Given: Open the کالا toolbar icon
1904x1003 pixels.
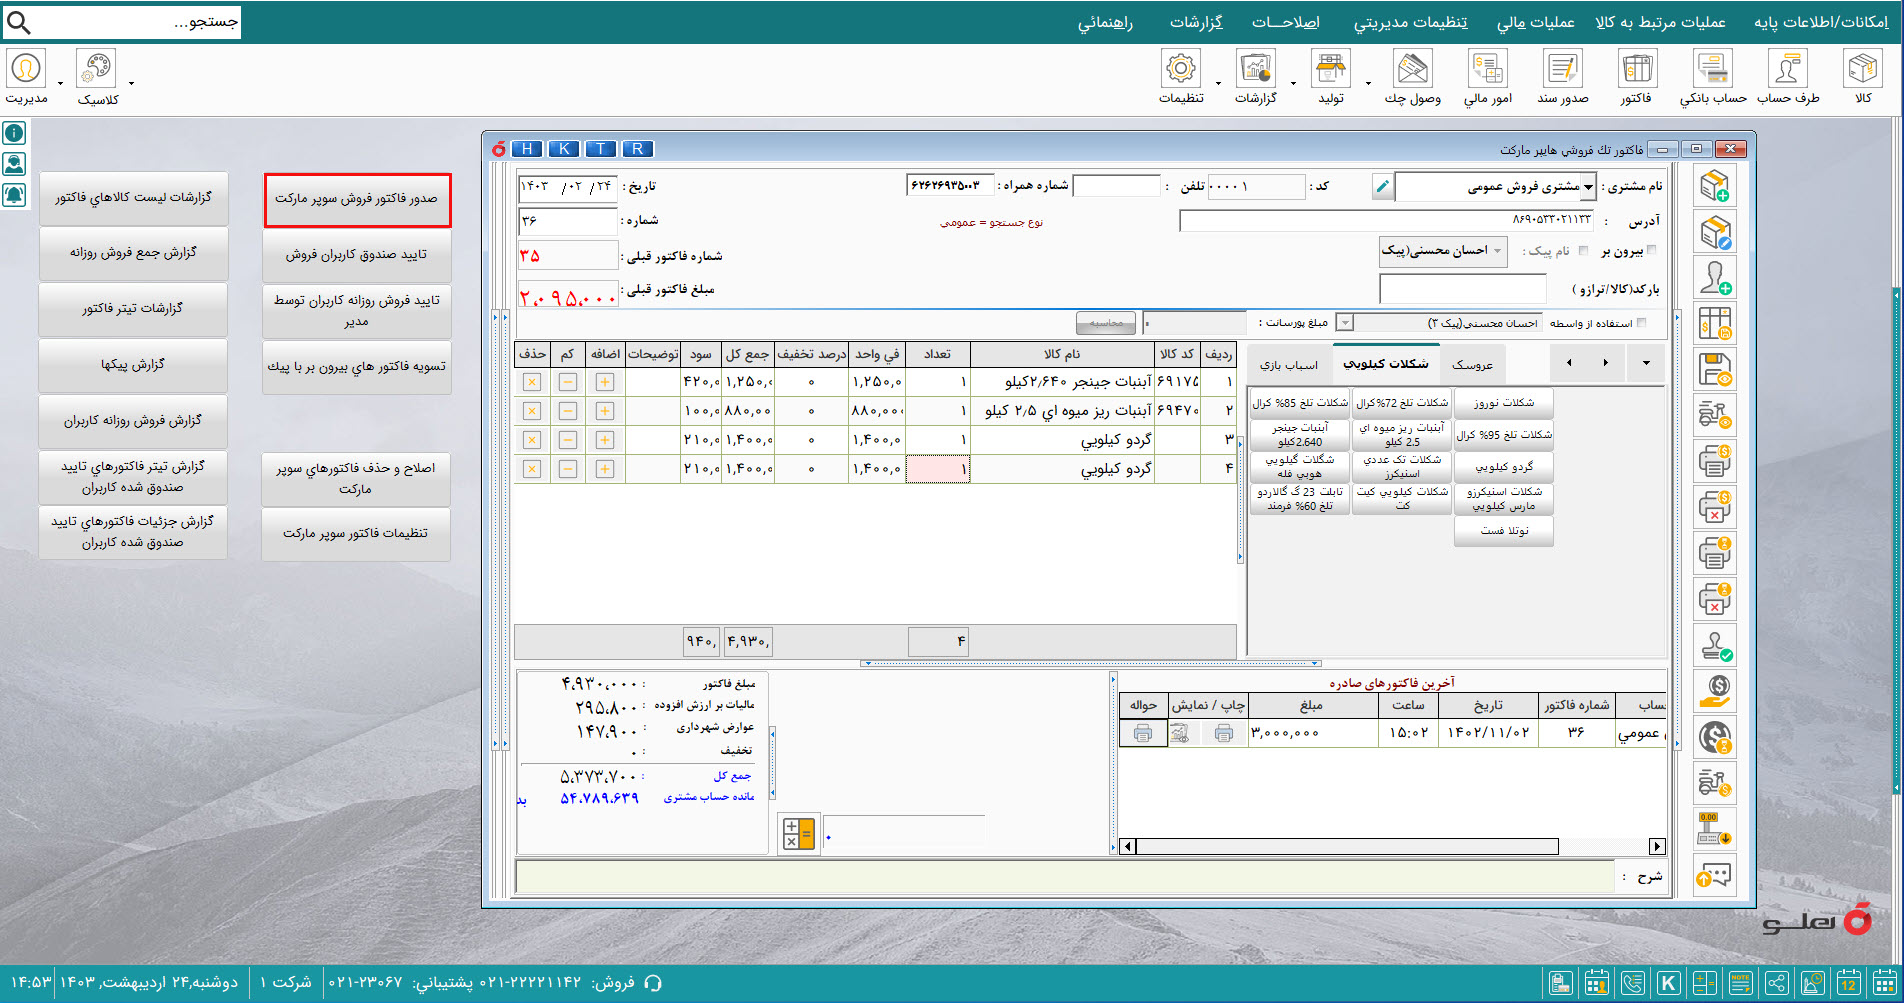Looking at the screenshot, I should tap(1862, 77).
